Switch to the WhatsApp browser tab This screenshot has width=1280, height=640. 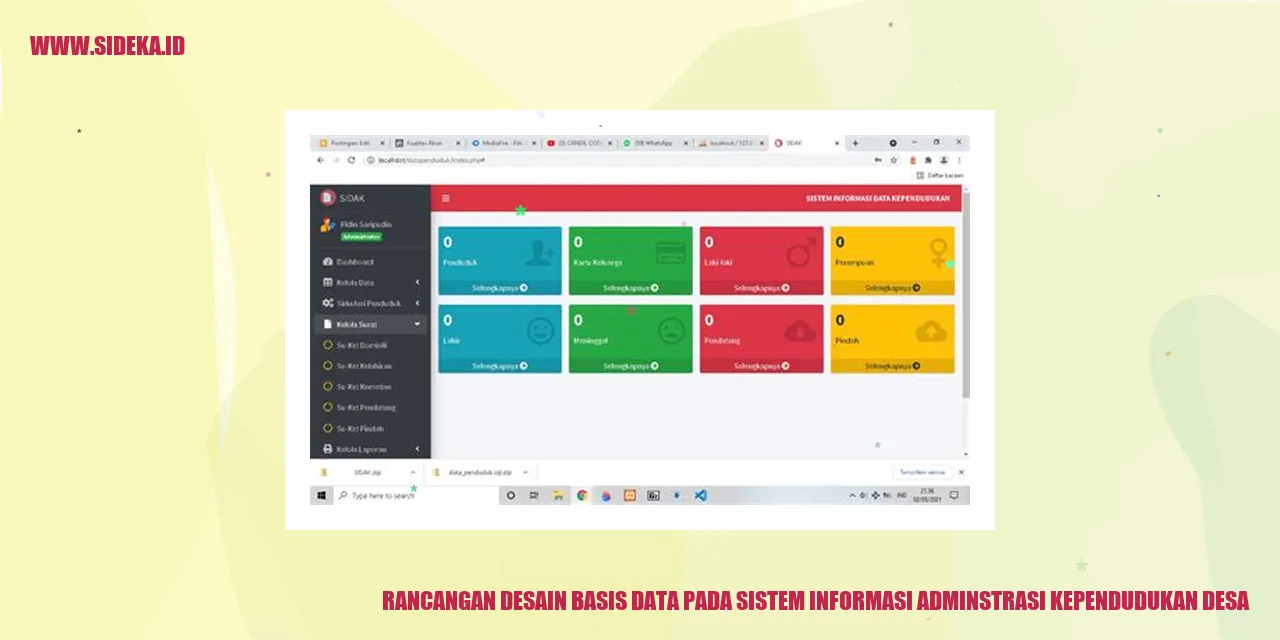pyautogui.click(x=654, y=143)
